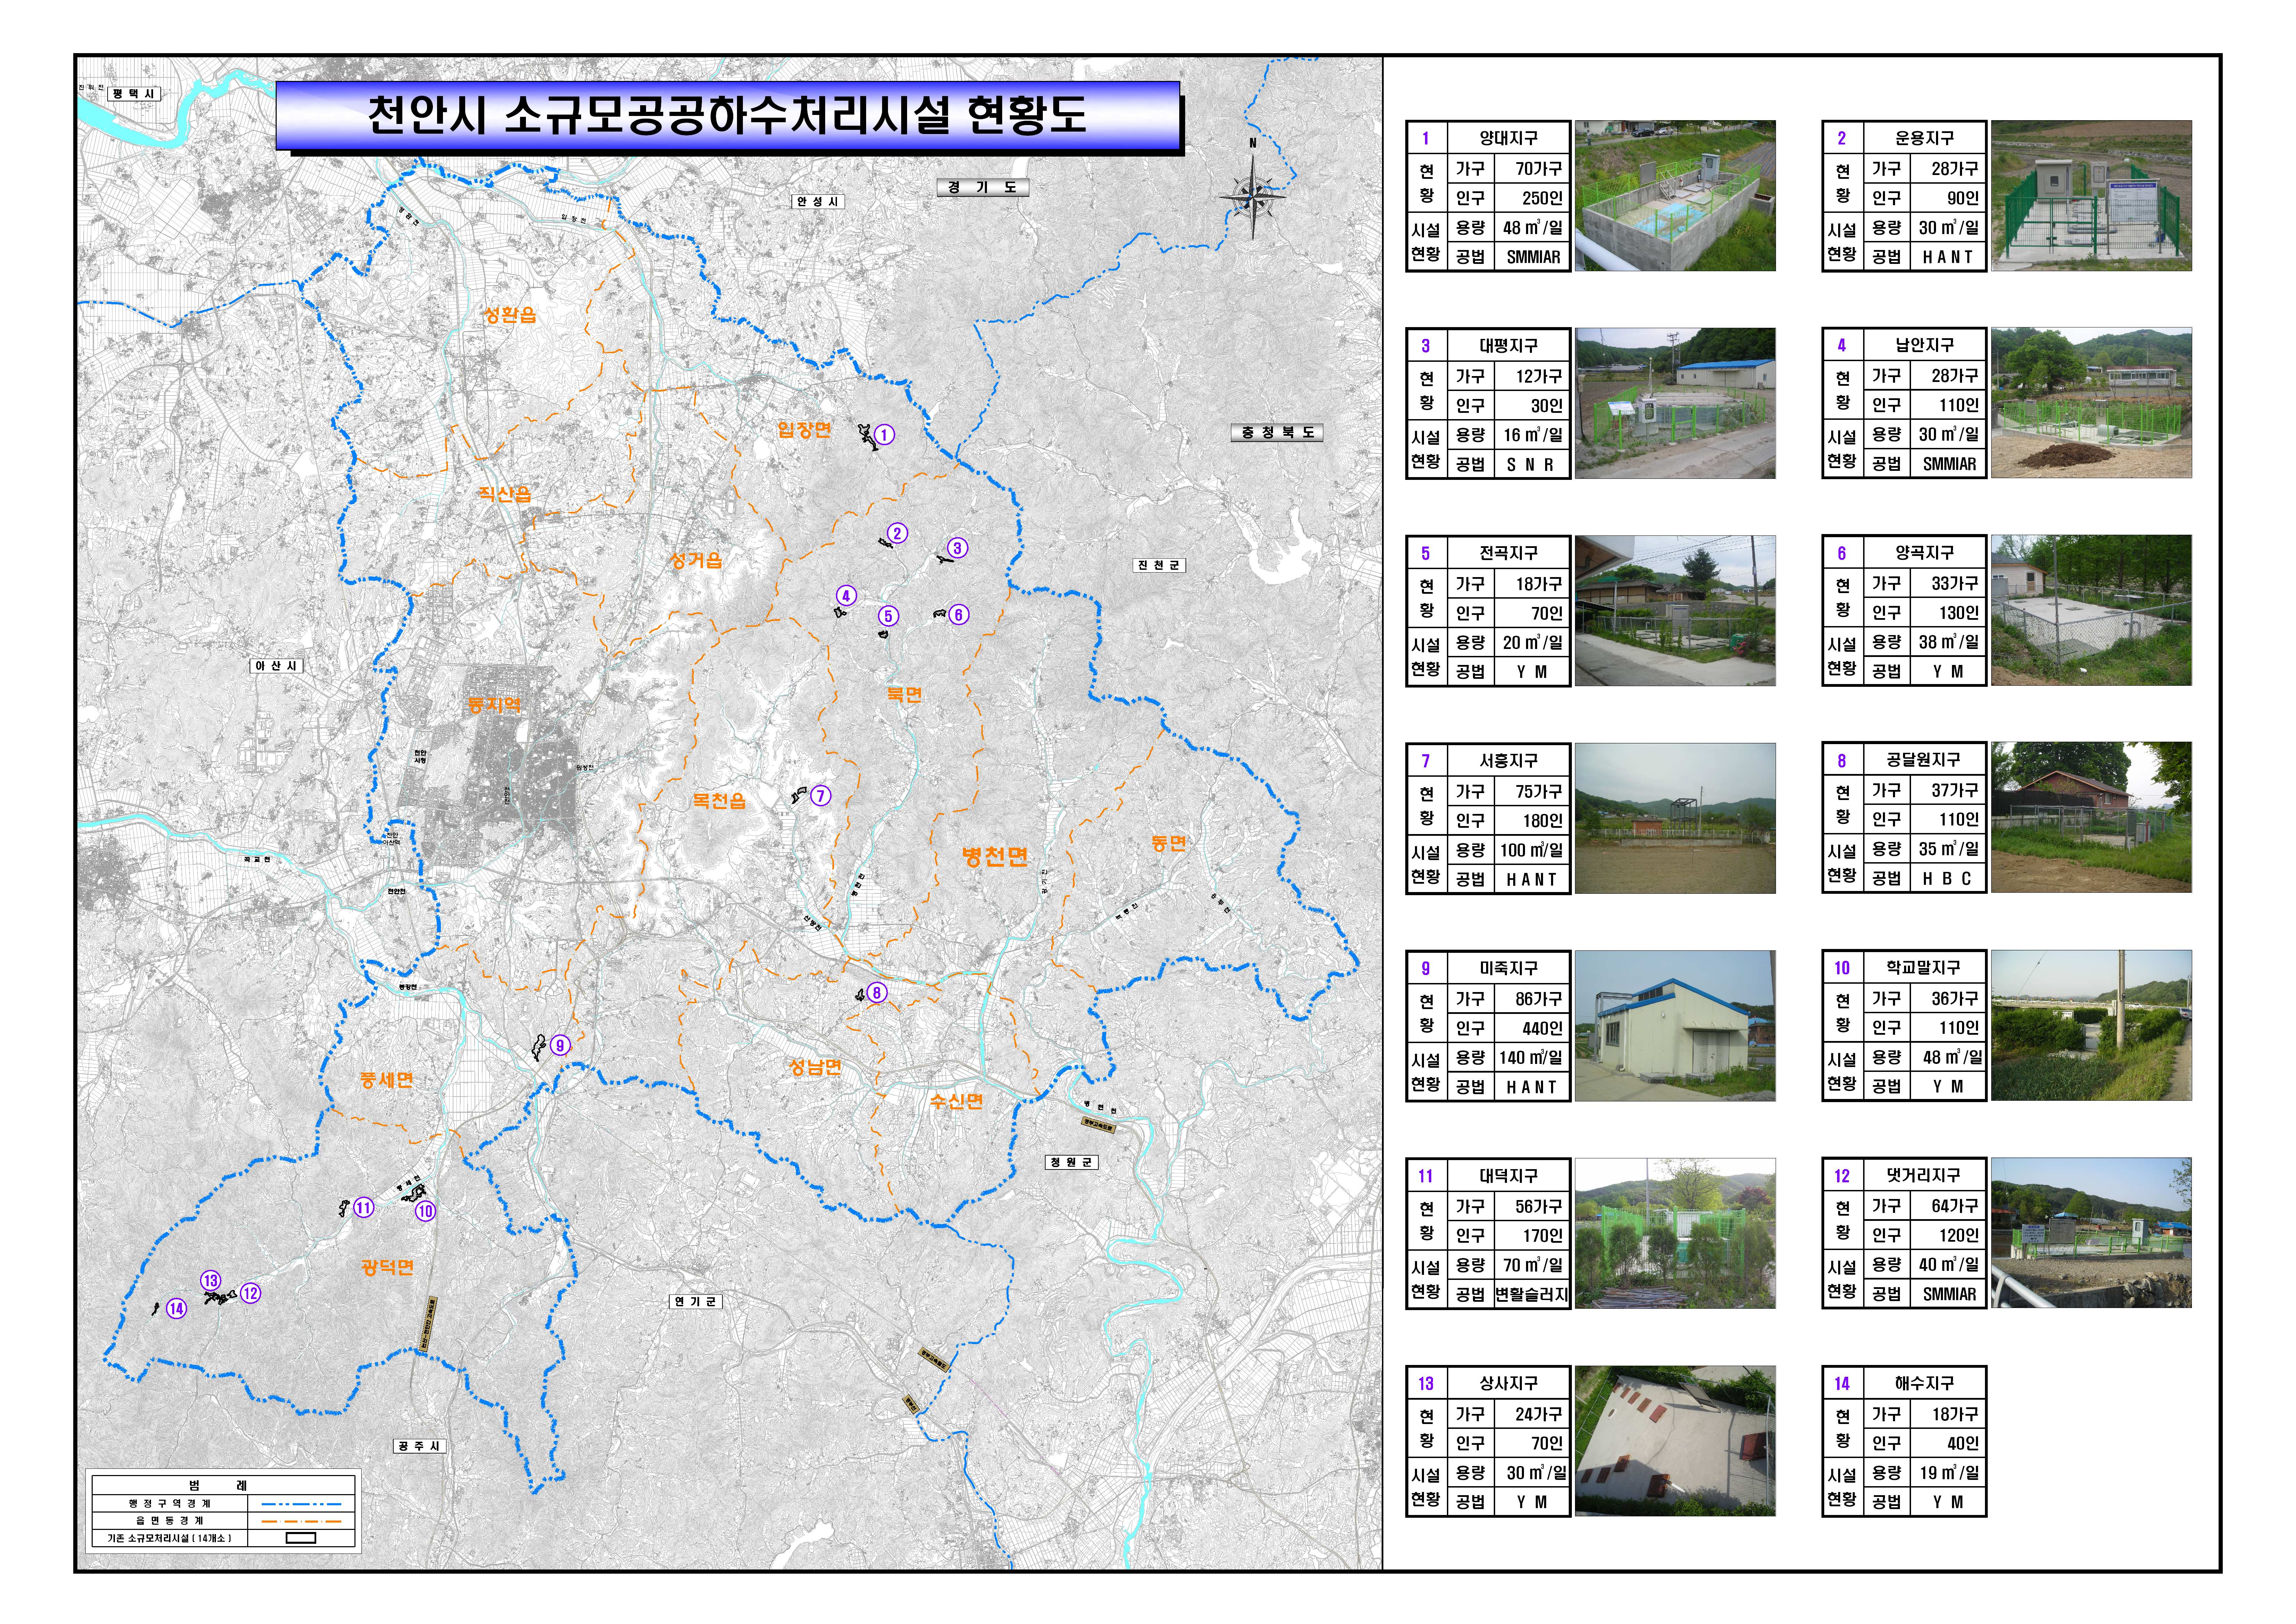Image resolution: width=2296 pixels, height=1624 pixels.
Task: Select circled marker 13 on the map
Action: [210, 1280]
